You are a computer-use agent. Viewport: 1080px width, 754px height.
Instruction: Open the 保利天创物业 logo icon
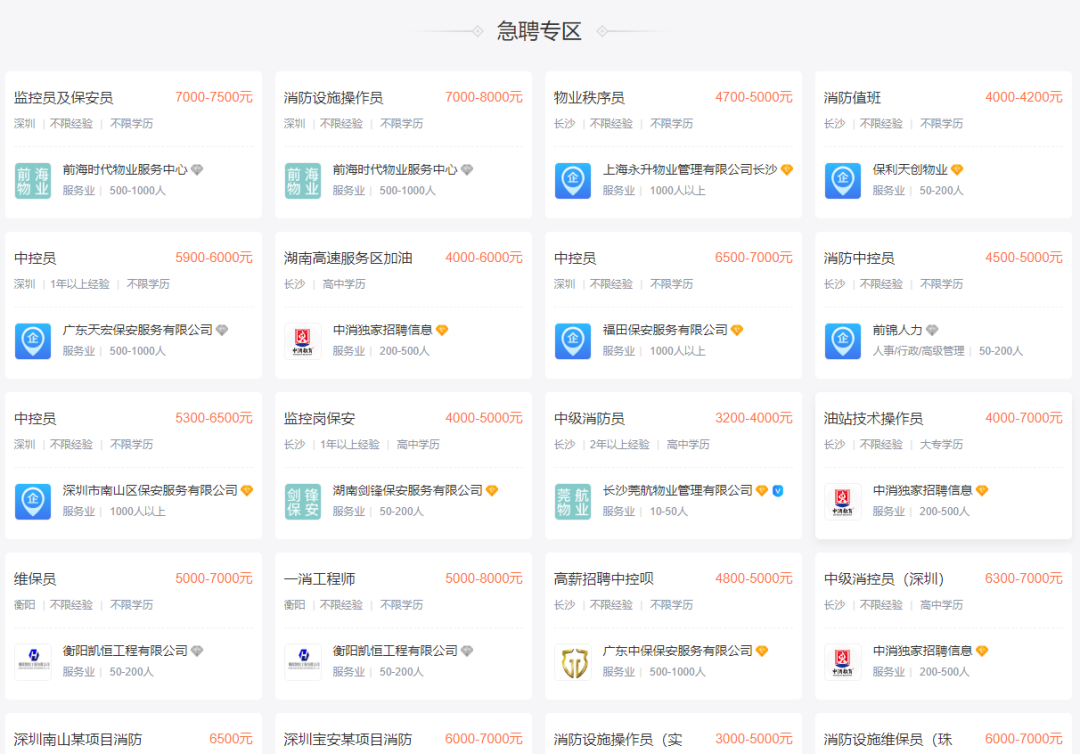click(x=843, y=180)
